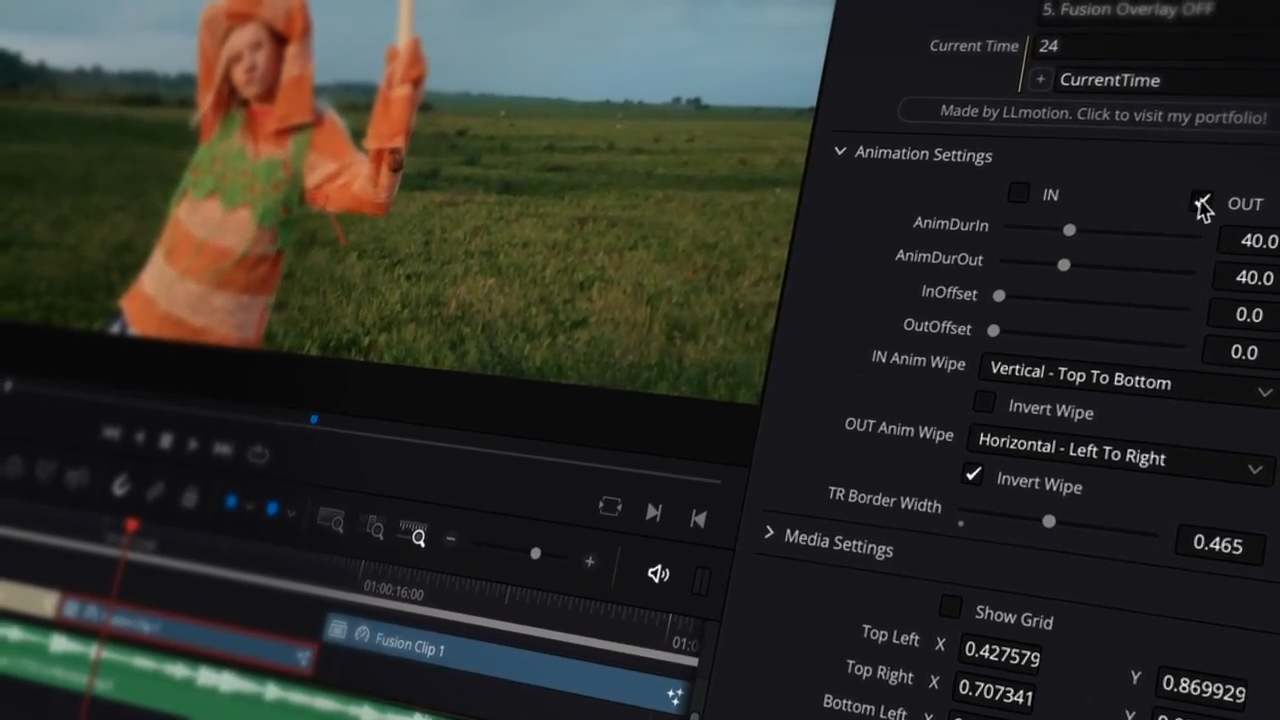Click the go-to-first-frame transport button

click(111, 434)
